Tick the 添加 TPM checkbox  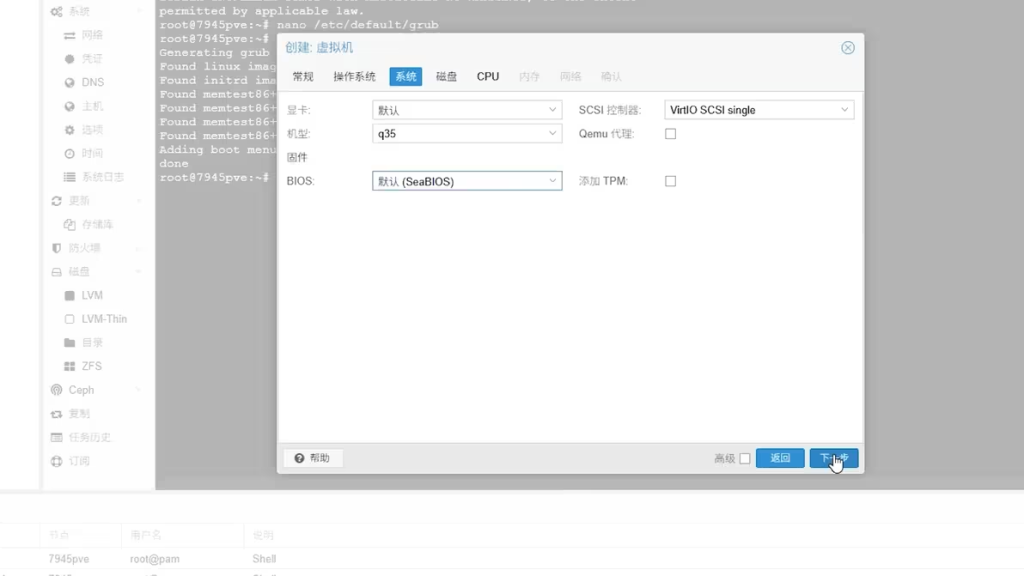point(670,182)
